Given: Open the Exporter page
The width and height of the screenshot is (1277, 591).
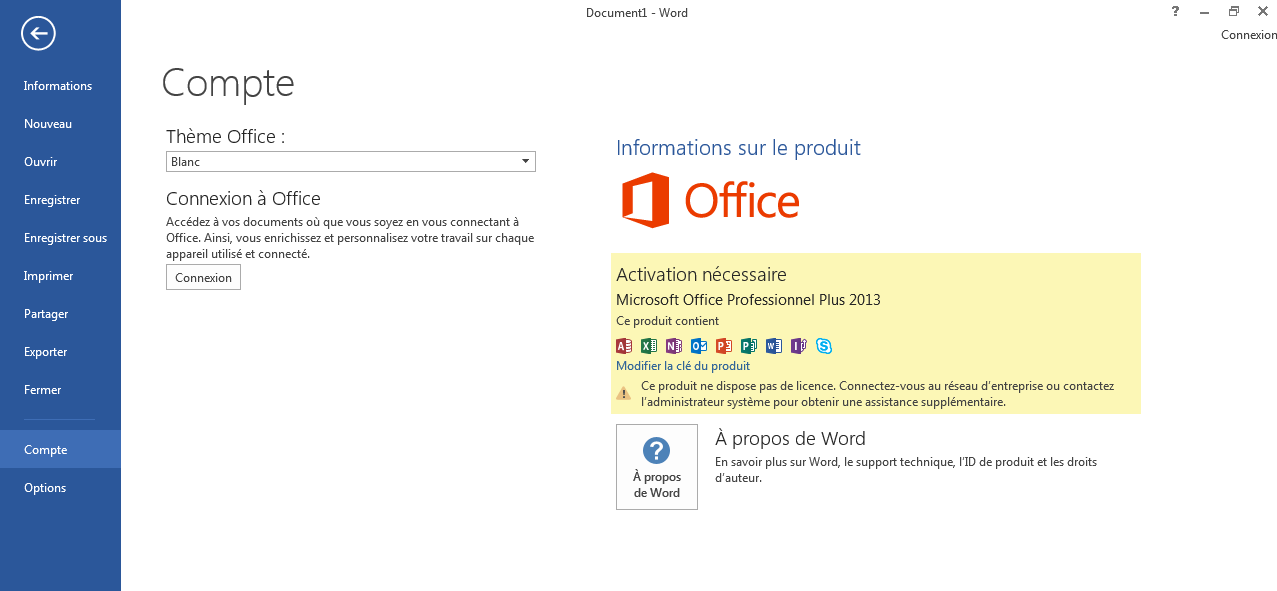Looking at the screenshot, I should (60, 352).
